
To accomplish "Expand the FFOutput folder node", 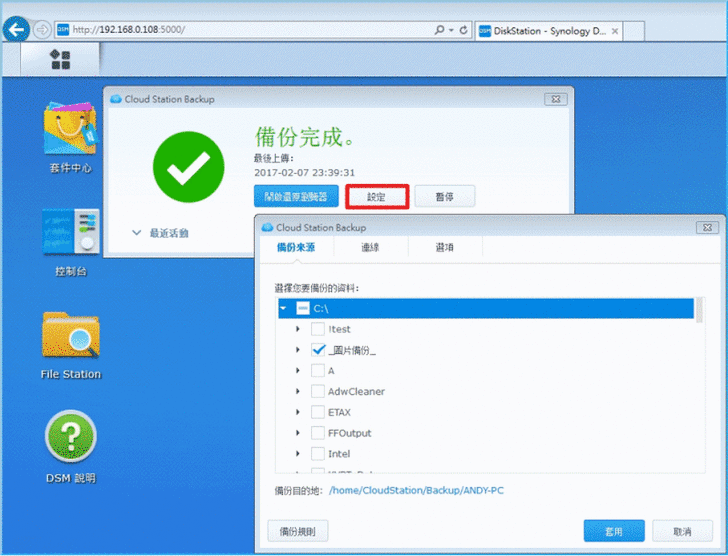I will click(x=298, y=433).
